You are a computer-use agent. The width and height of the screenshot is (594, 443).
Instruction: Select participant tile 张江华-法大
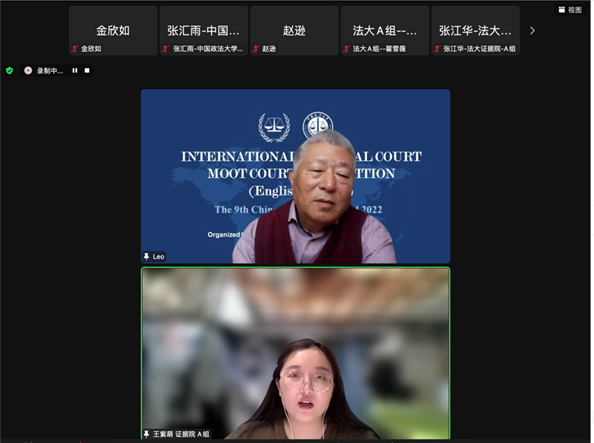(x=475, y=31)
